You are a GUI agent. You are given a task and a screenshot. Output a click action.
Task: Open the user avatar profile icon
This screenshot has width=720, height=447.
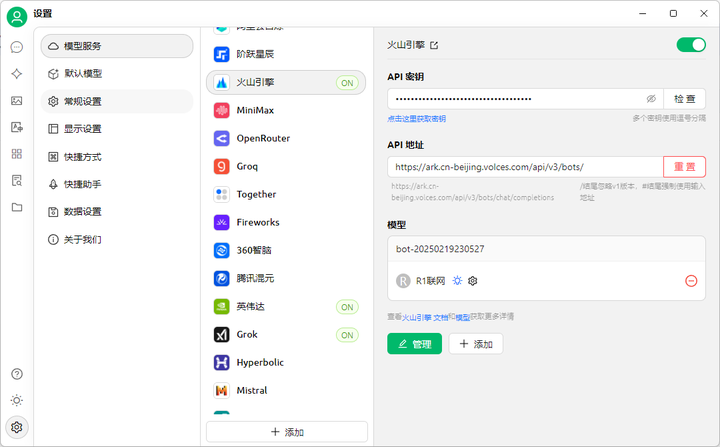(17, 17)
